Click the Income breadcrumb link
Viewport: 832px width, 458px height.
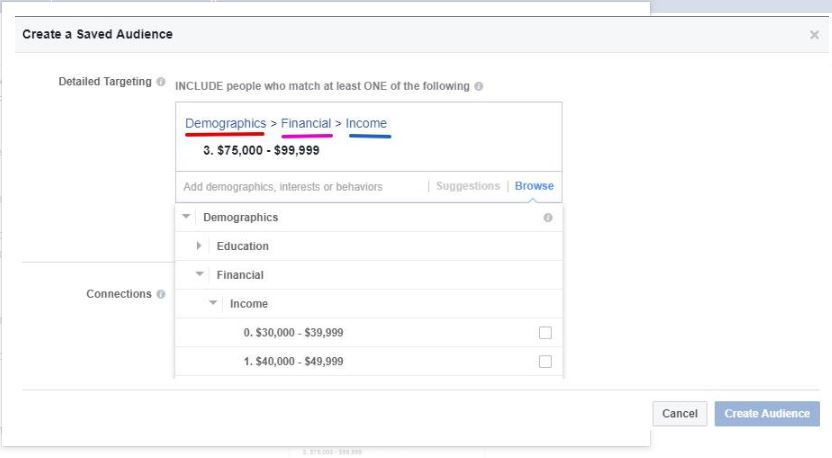click(366, 123)
